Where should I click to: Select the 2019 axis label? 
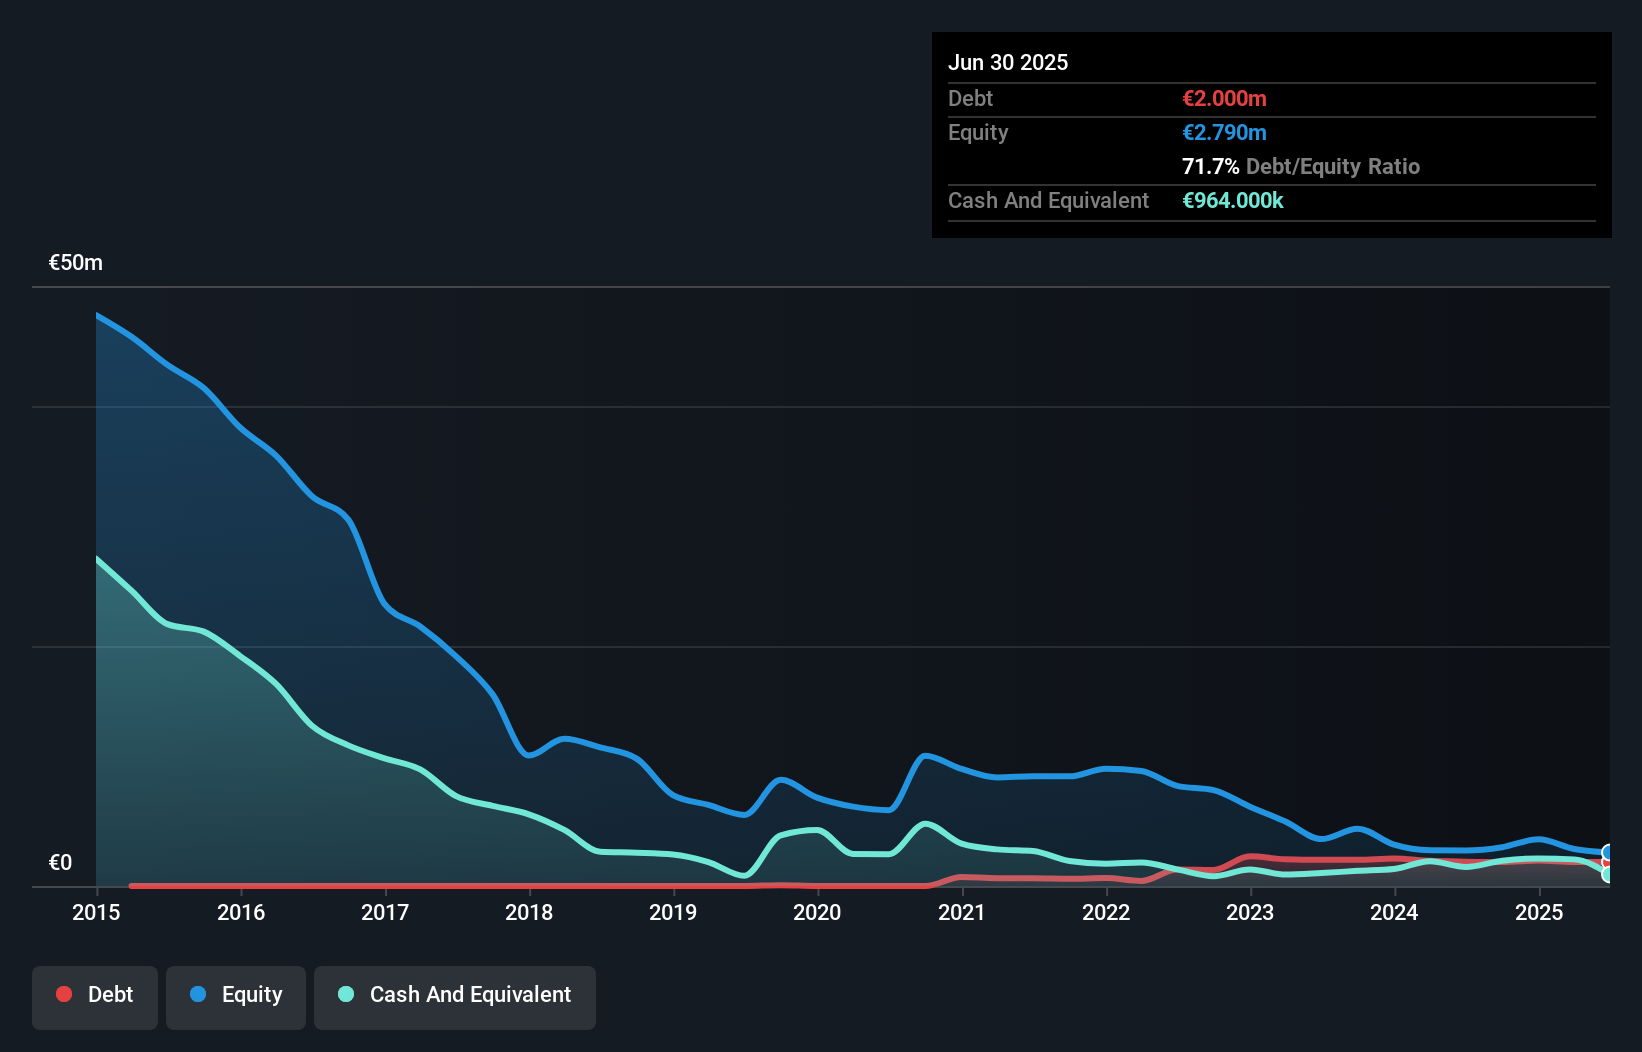[x=673, y=912]
